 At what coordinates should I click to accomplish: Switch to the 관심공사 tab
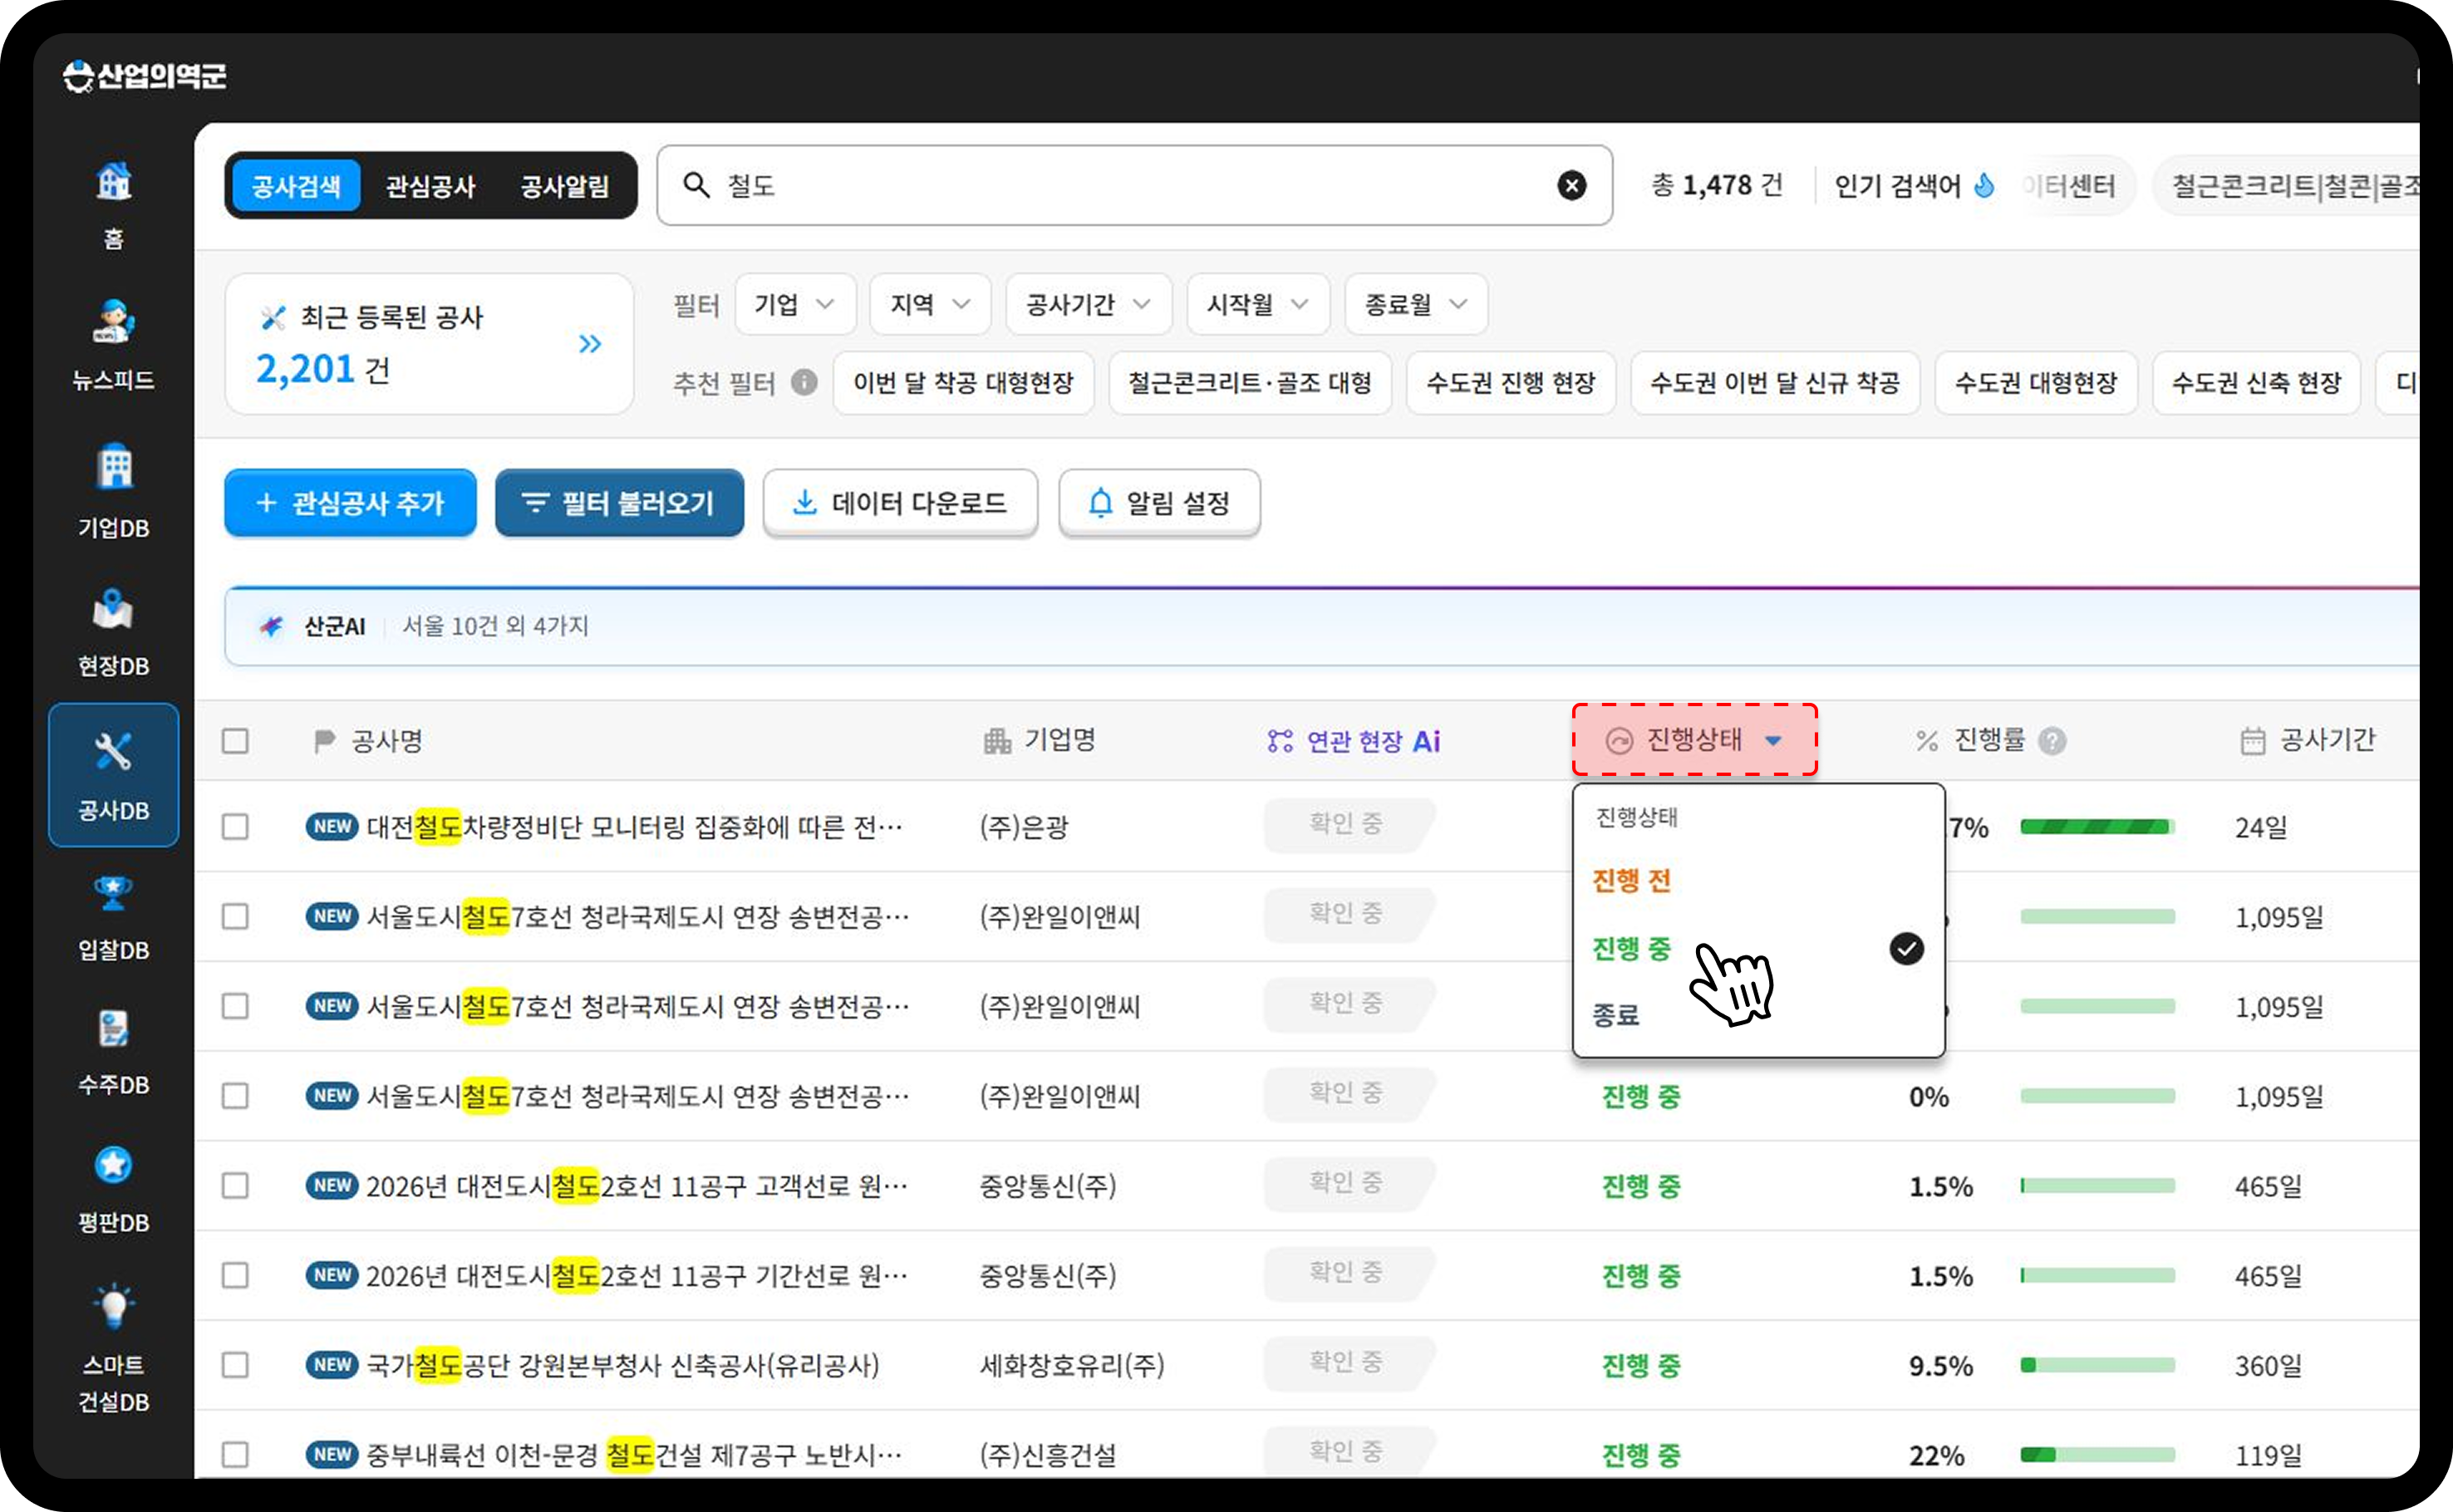[x=430, y=186]
